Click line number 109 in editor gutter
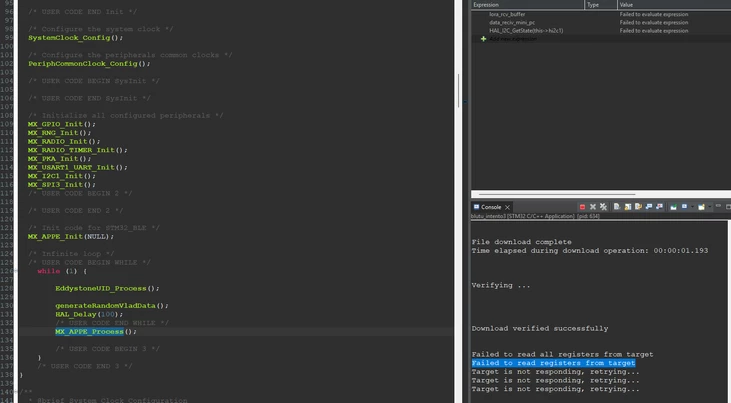The image size is (731, 403). (7, 124)
